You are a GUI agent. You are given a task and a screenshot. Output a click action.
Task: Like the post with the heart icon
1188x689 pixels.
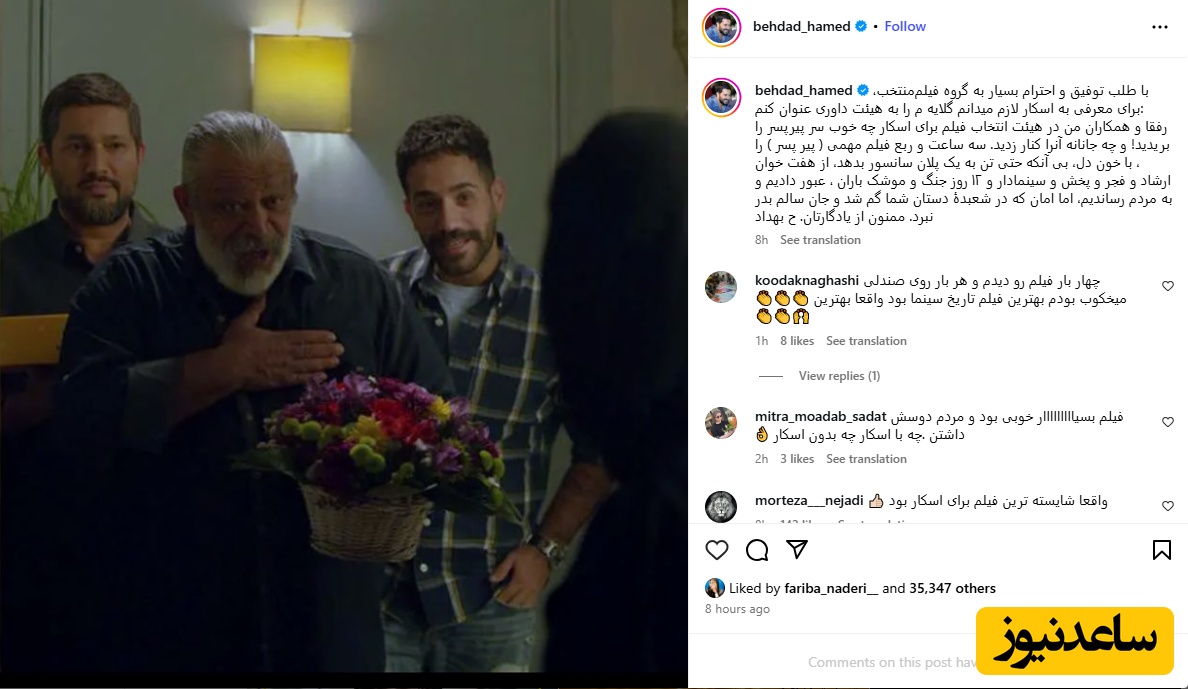pyautogui.click(x=717, y=550)
